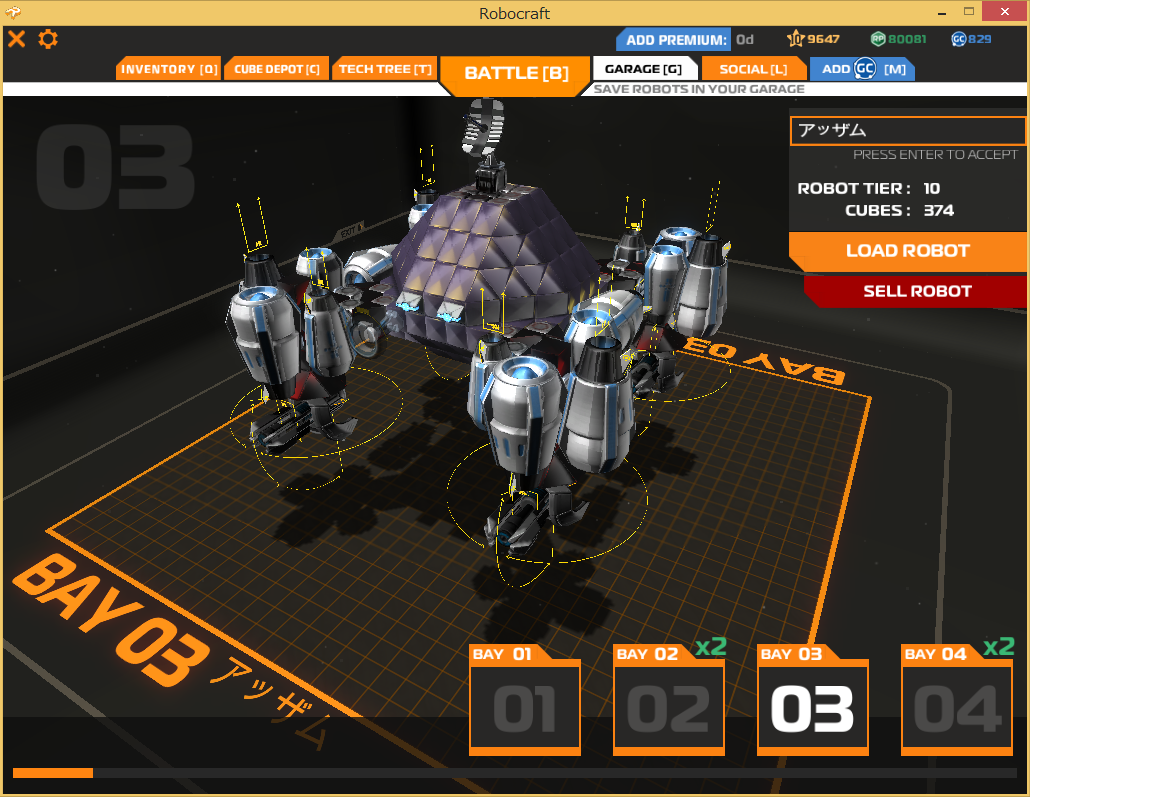Open the Inventory [Q] tab
Screen dimensions: 1152x797
tap(168, 69)
